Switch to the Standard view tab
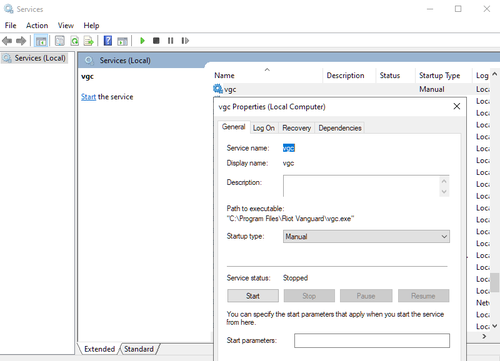The height and width of the screenshot is (361, 500). (x=139, y=349)
